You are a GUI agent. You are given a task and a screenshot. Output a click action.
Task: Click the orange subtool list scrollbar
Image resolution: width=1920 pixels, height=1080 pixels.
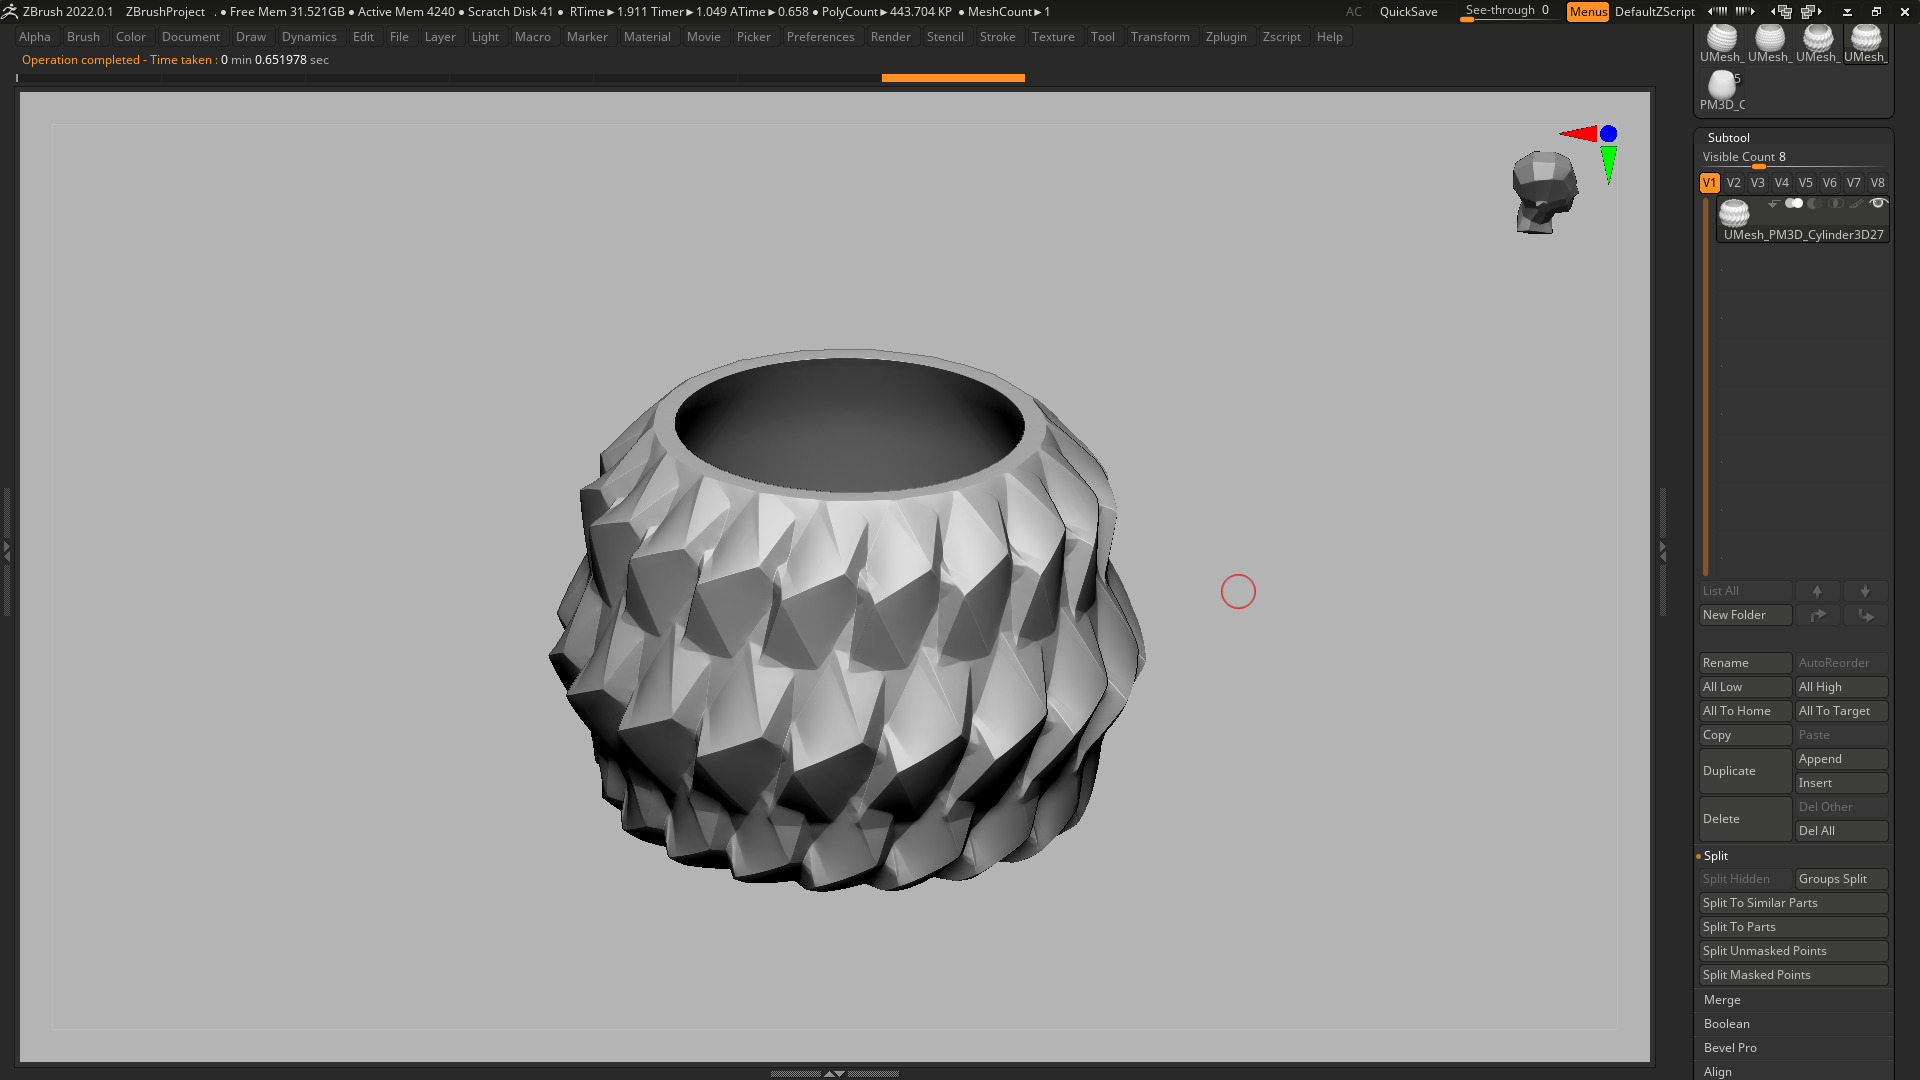(x=1705, y=387)
